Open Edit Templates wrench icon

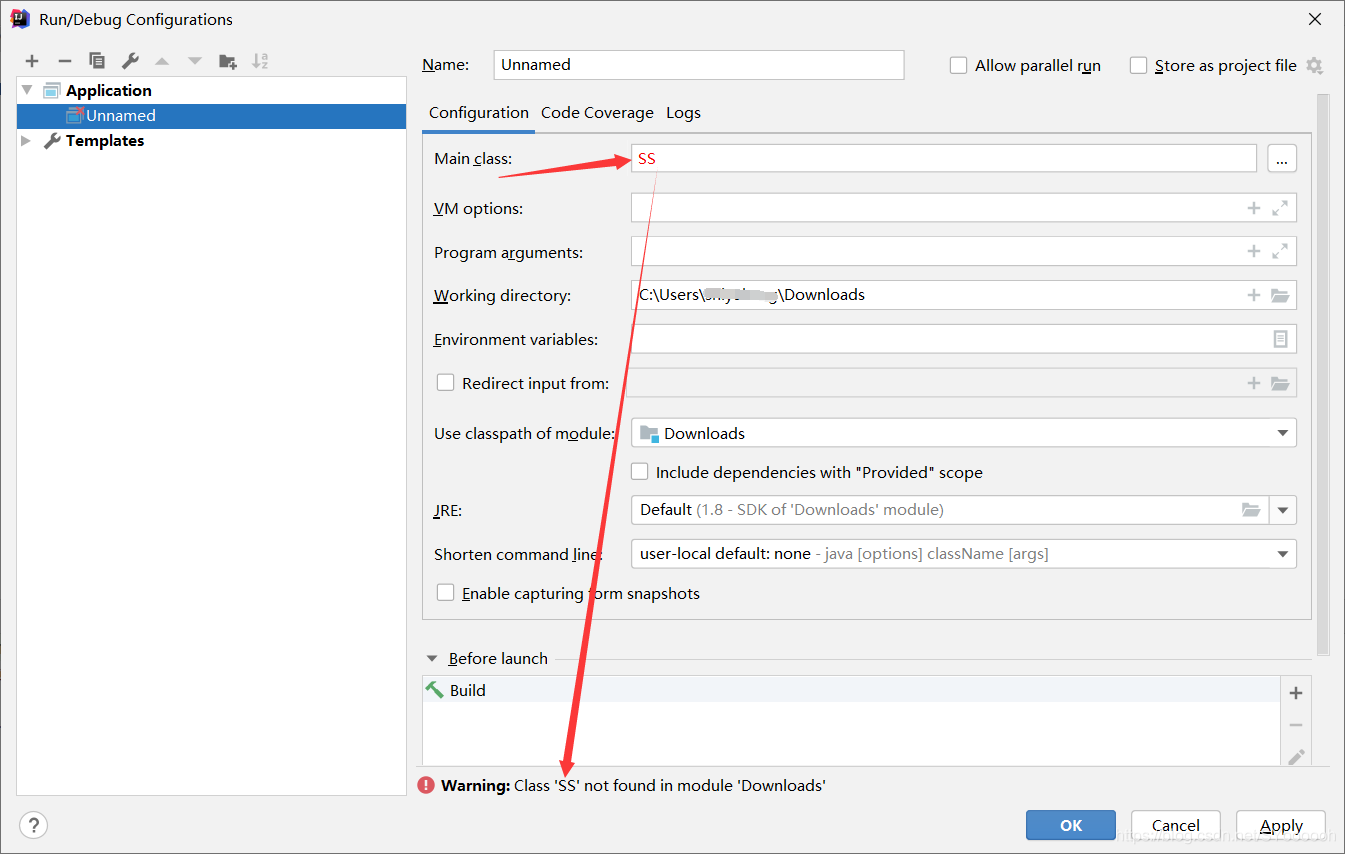point(129,62)
